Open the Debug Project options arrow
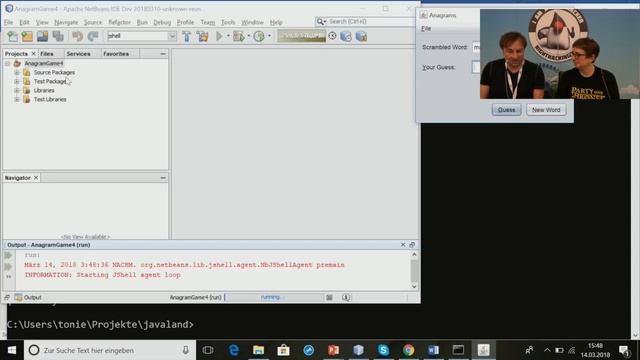640x360 pixels. pos(249,36)
